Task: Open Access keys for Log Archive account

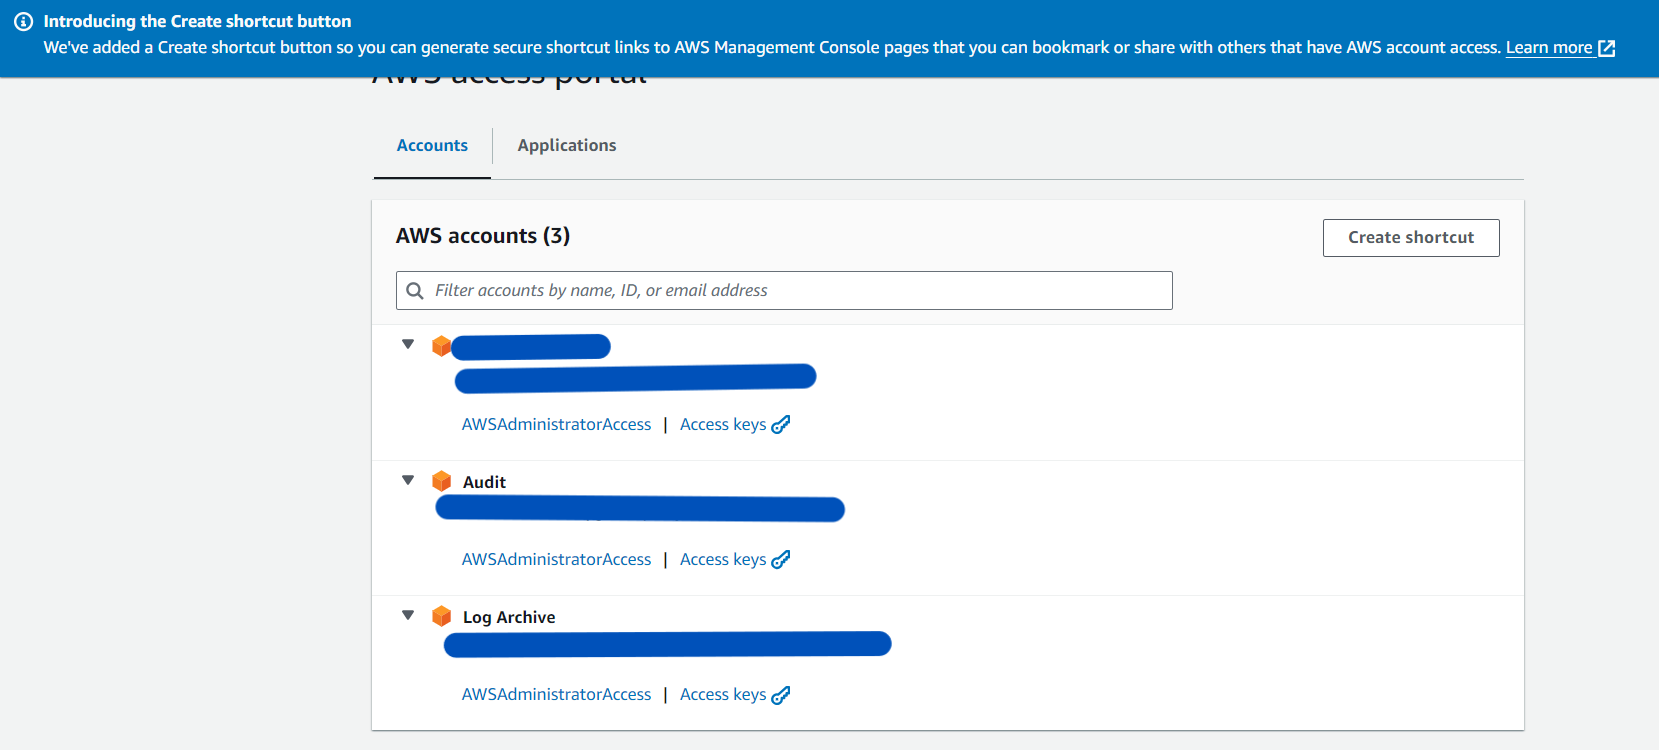Action: (x=723, y=695)
